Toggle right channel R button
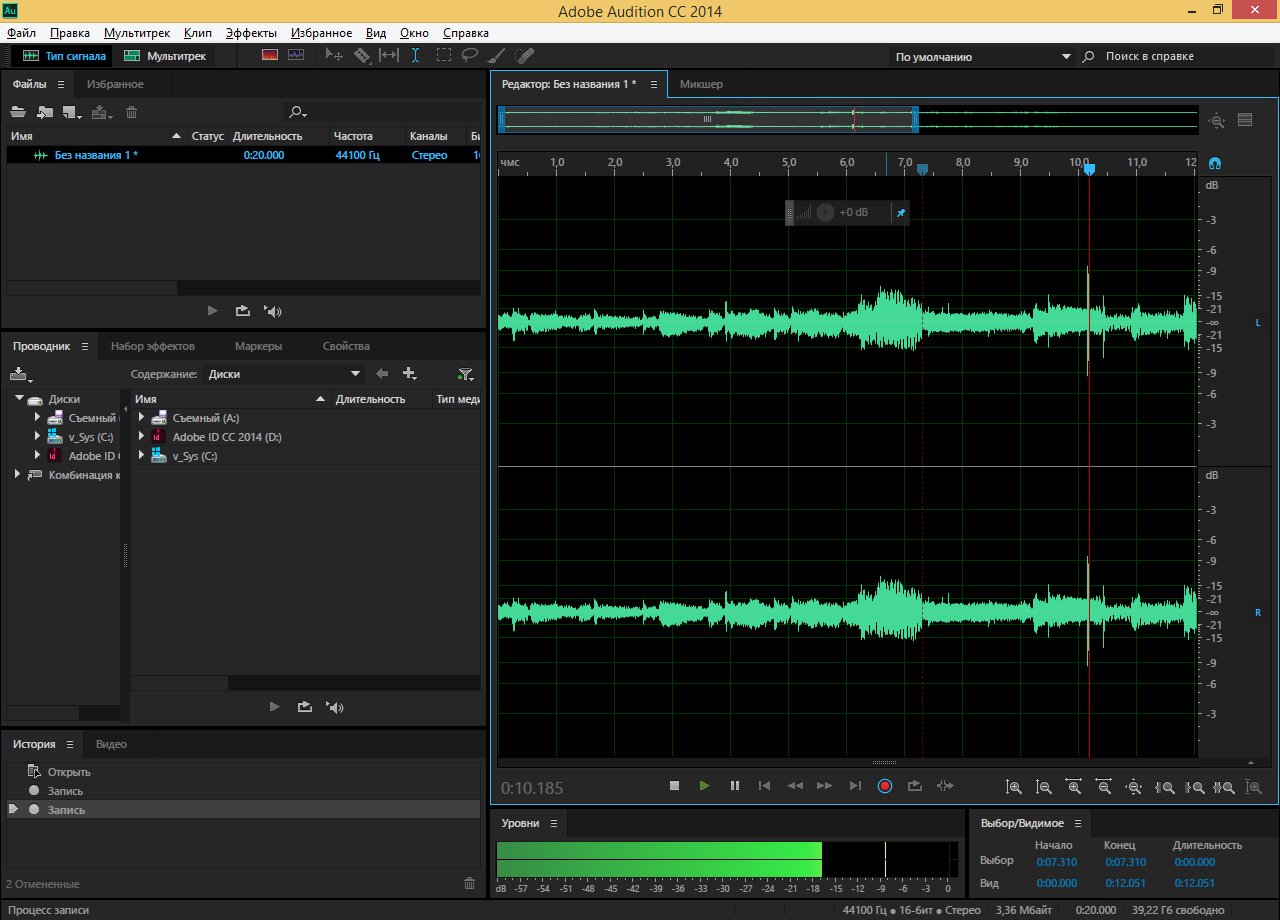The image size is (1280, 920). pyautogui.click(x=1258, y=612)
